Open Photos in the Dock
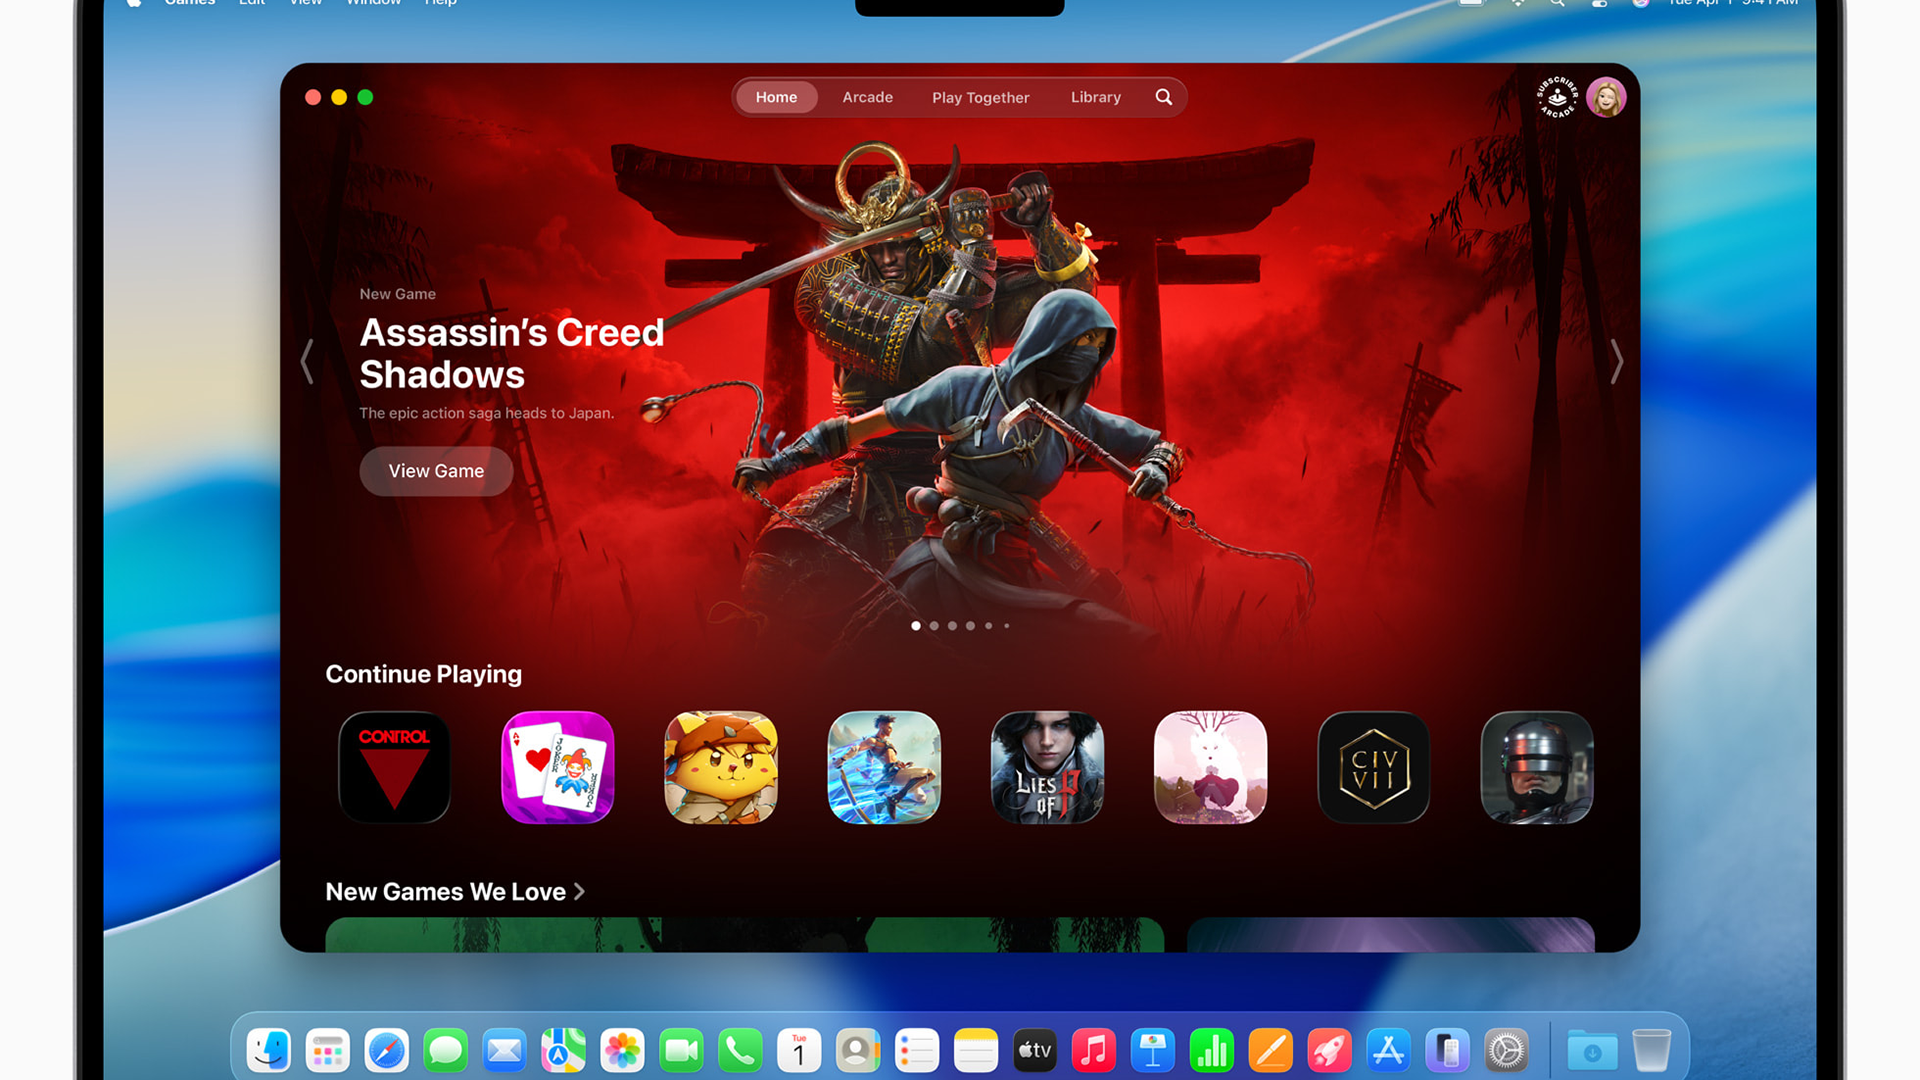This screenshot has height=1080, width=1920. [622, 1051]
